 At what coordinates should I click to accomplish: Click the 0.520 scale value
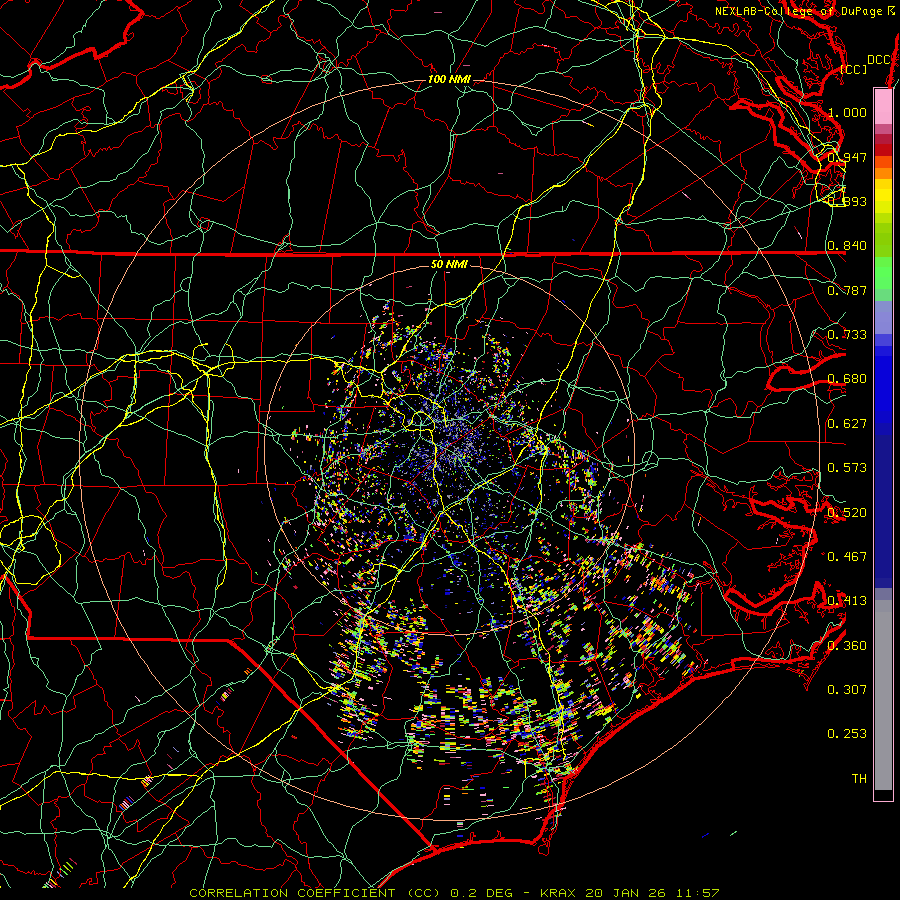pos(847,513)
